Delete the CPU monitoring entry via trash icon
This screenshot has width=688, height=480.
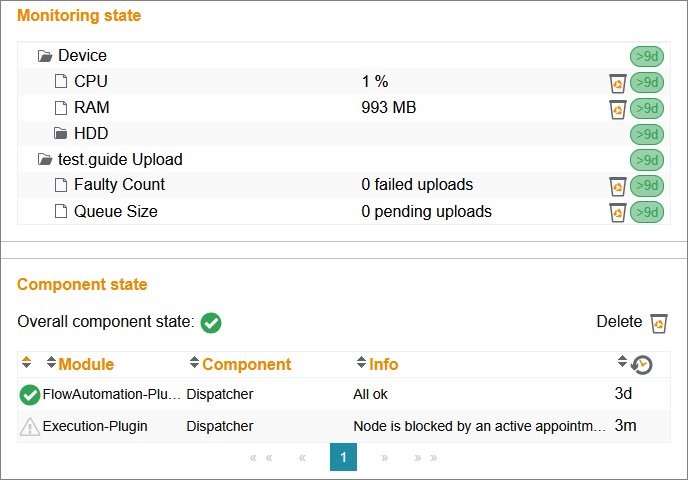point(617,83)
